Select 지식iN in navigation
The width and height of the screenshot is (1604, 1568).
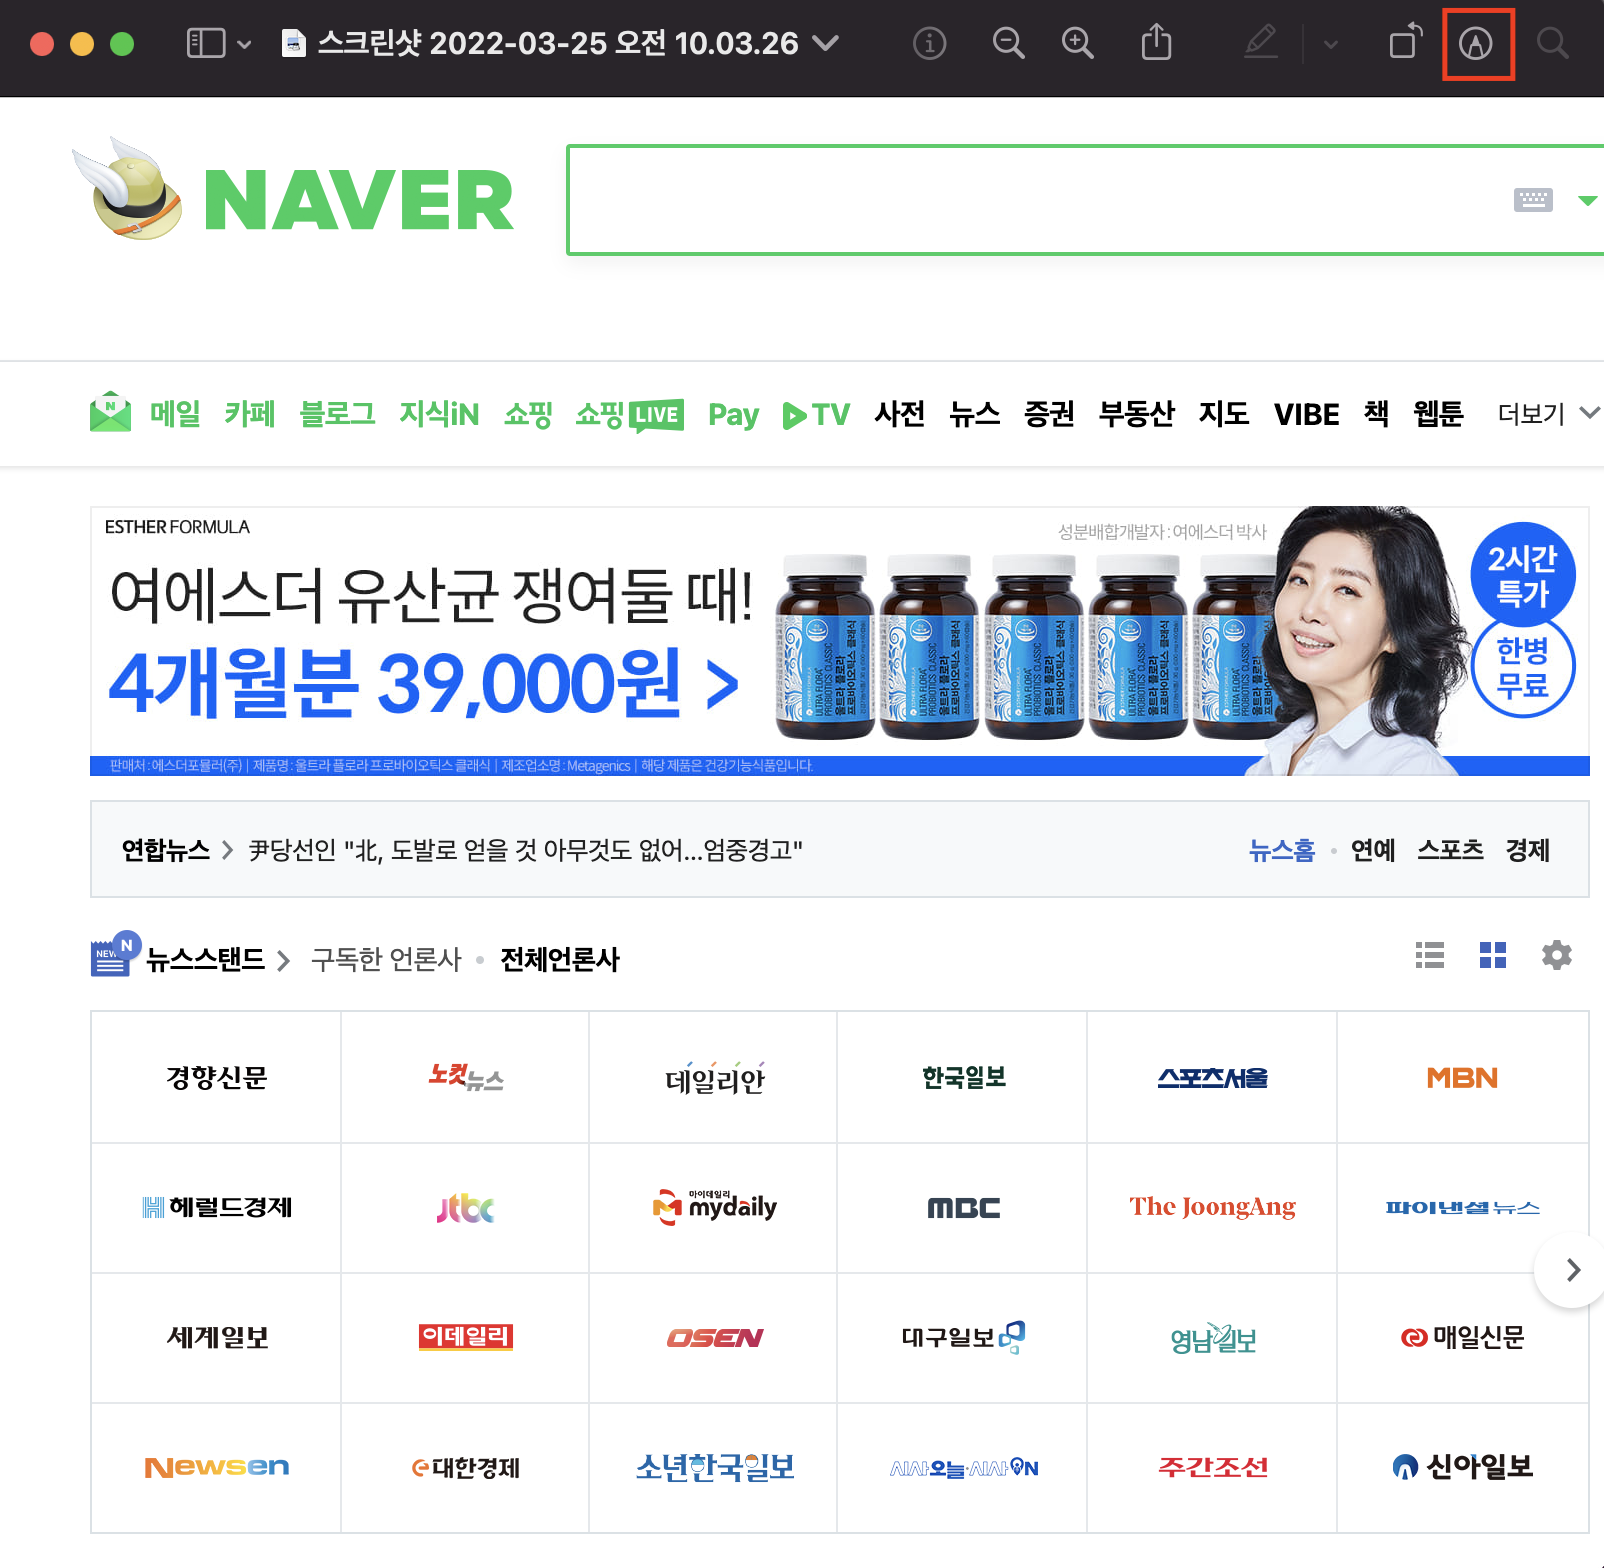pos(439,413)
